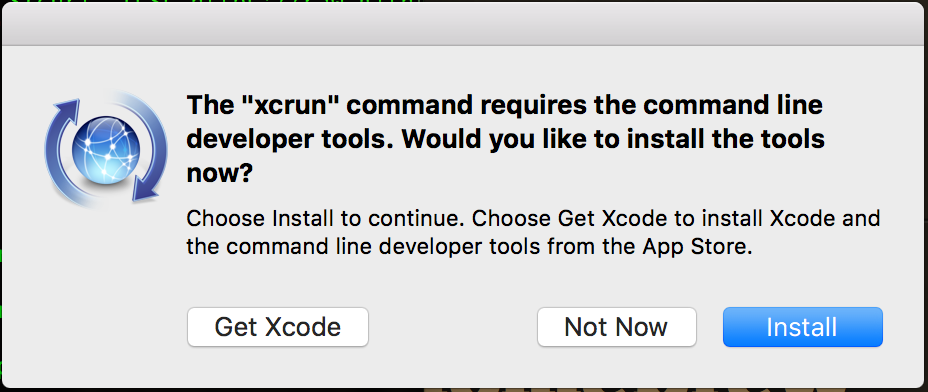Click the Software Update icon
The width and height of the screenshot is (928, 392).
click(x=106, y=149)
